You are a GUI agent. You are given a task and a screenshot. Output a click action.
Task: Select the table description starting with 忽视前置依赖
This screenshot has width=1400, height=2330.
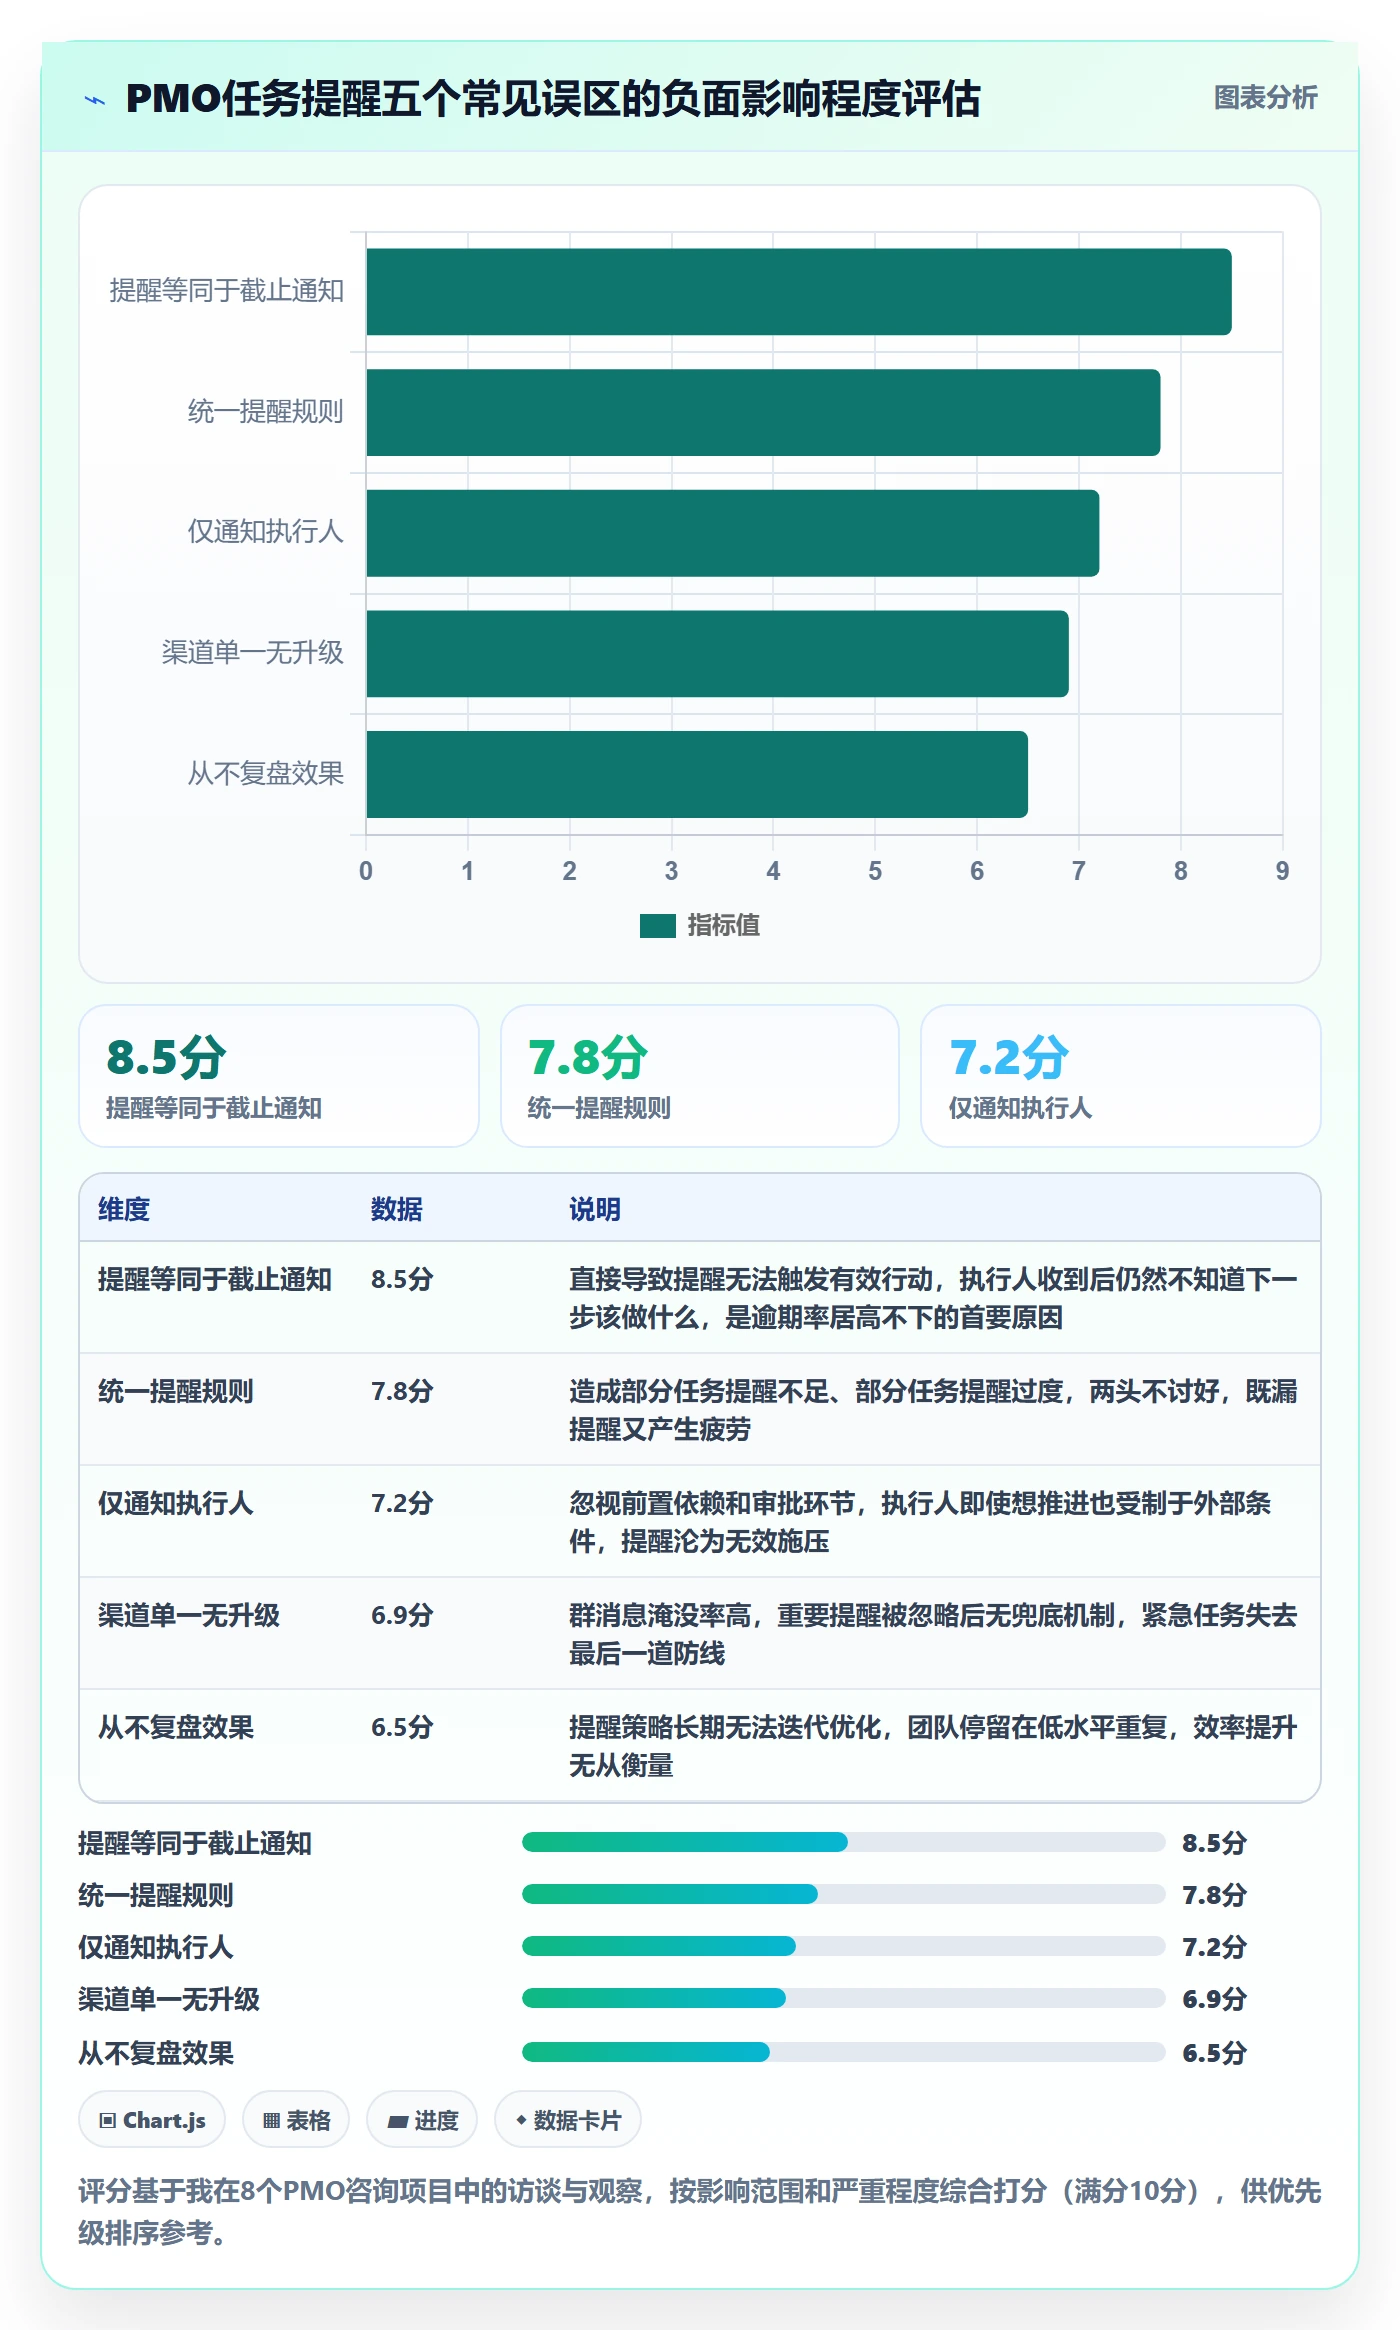(920, 1522)
